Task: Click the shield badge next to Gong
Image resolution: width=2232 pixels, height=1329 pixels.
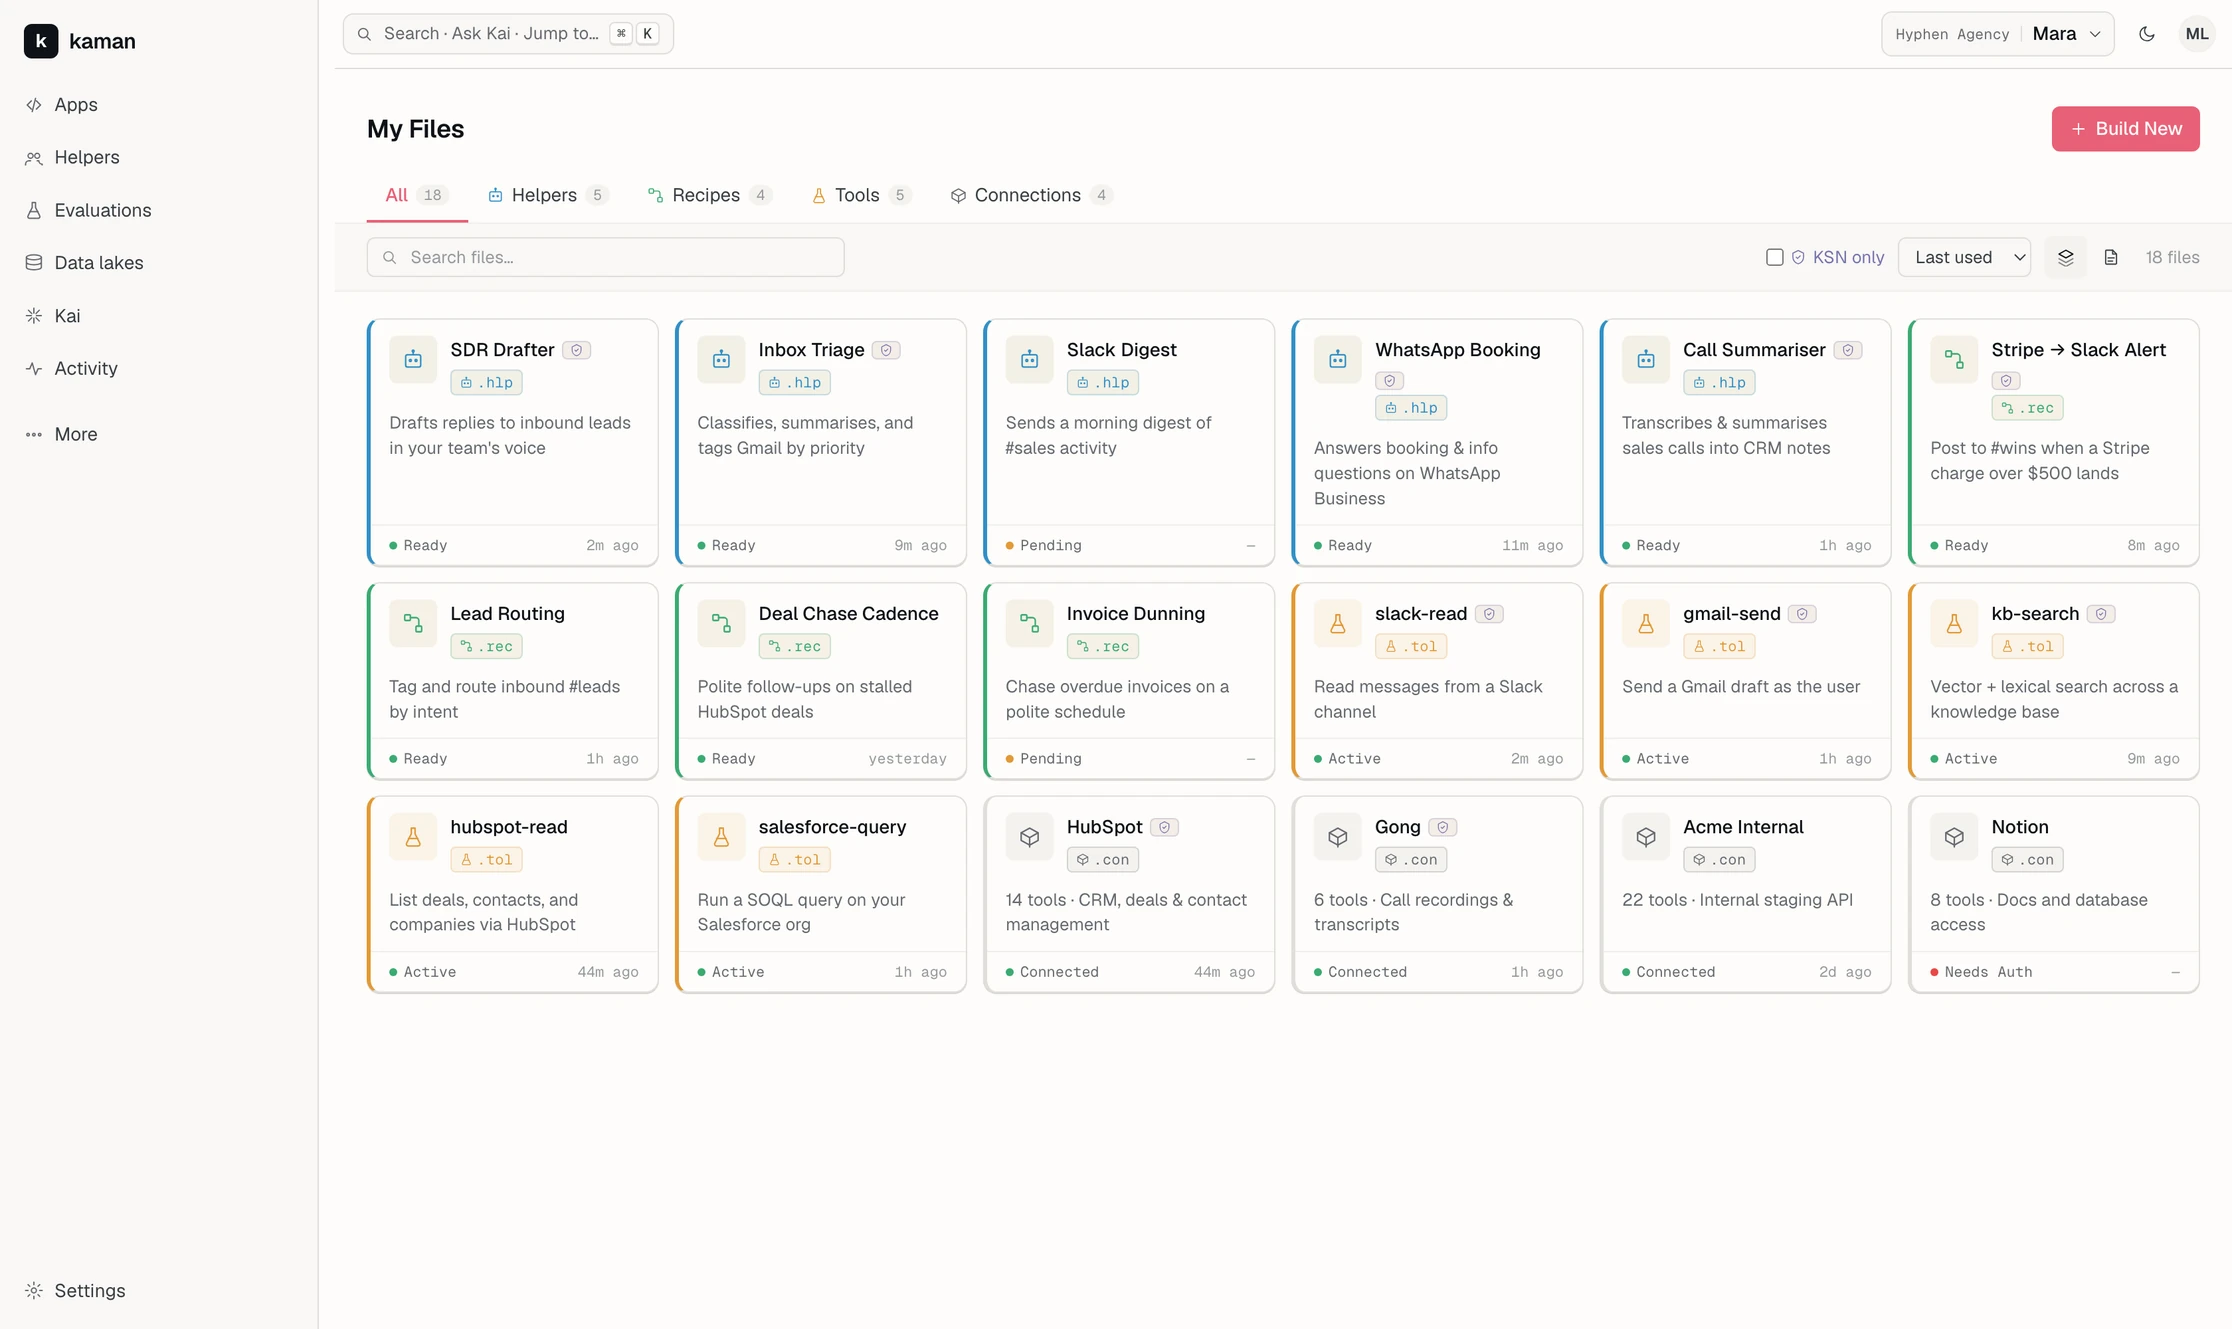Action: (1442, 827)
